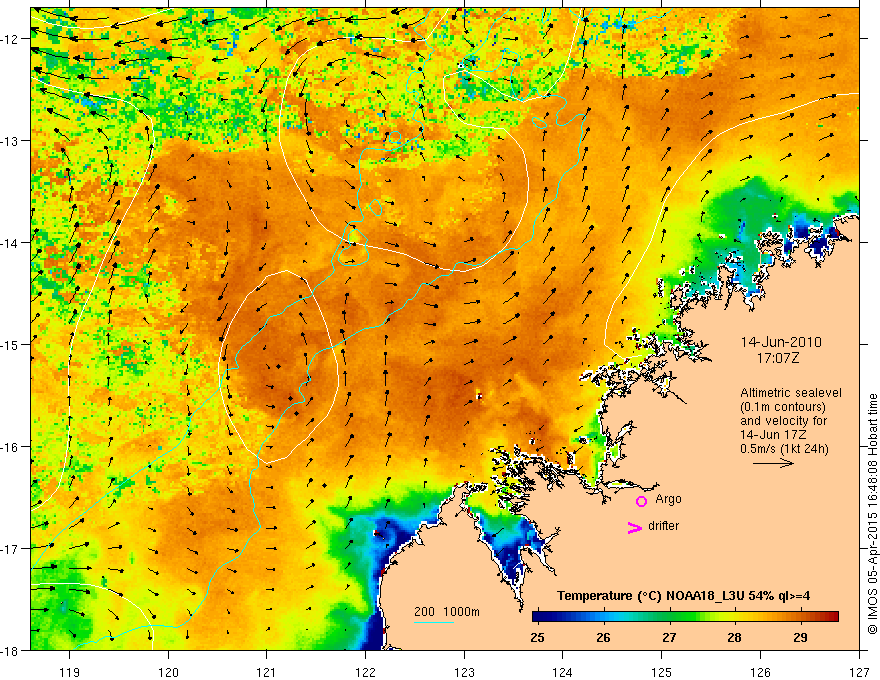Image resolution: width=880 pixels, height=680 pixels.
Task: Click the latitude axis label '-14'
Action: pyautogui.click(x=10, y=243)
